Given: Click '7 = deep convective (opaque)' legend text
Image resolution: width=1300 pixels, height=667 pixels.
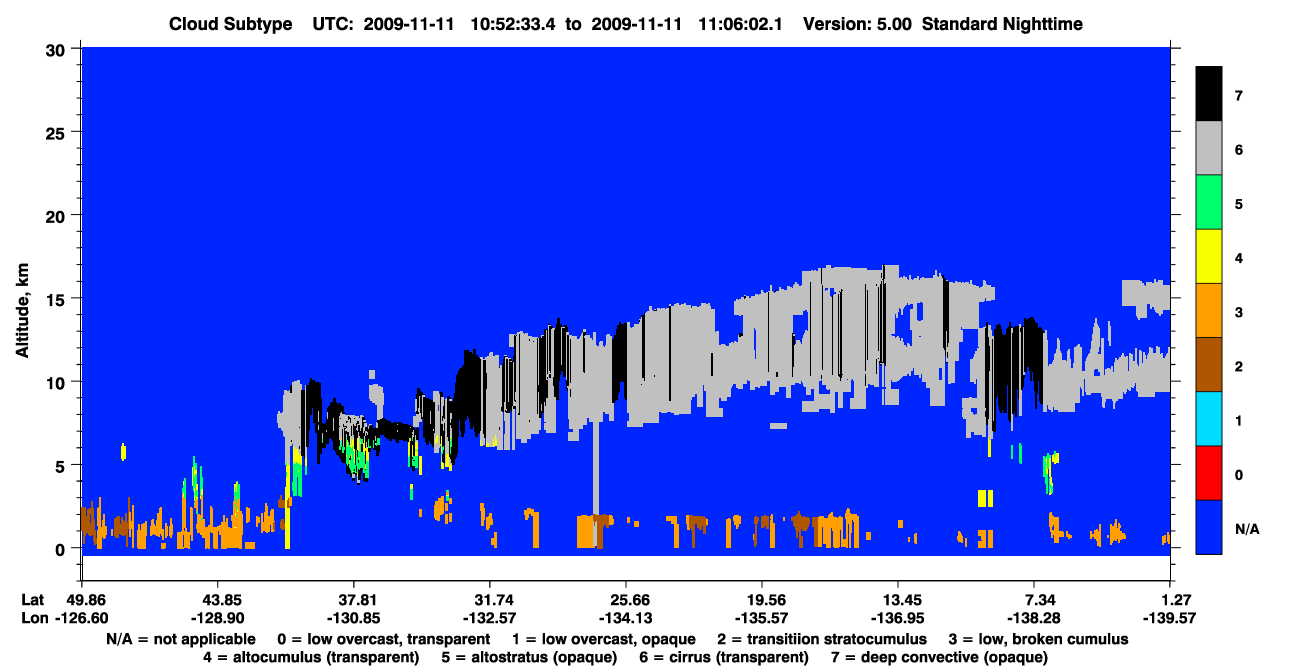Looking at the screenshot, I should tap(939, 657).
